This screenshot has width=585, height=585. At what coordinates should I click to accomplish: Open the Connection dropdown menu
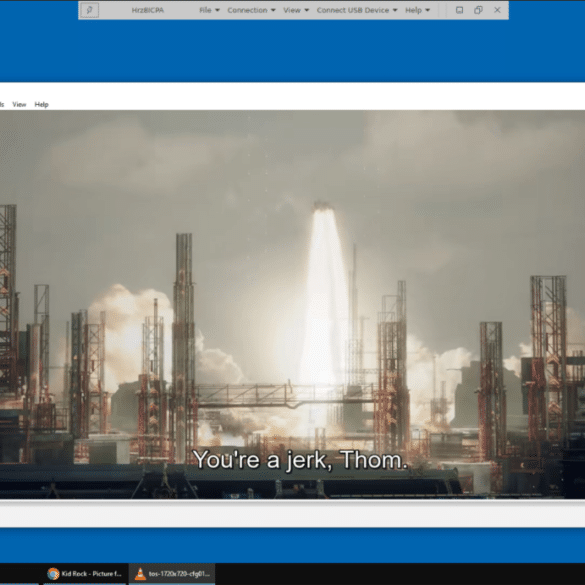pos(251,10)
